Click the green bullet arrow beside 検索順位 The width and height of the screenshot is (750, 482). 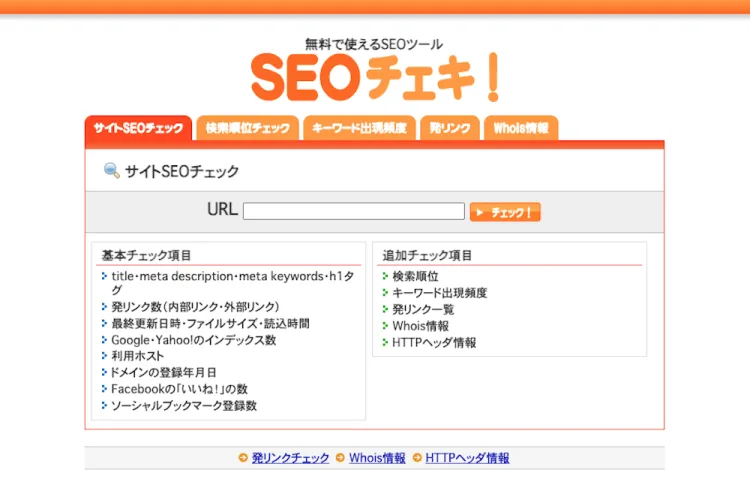point(385,276)
